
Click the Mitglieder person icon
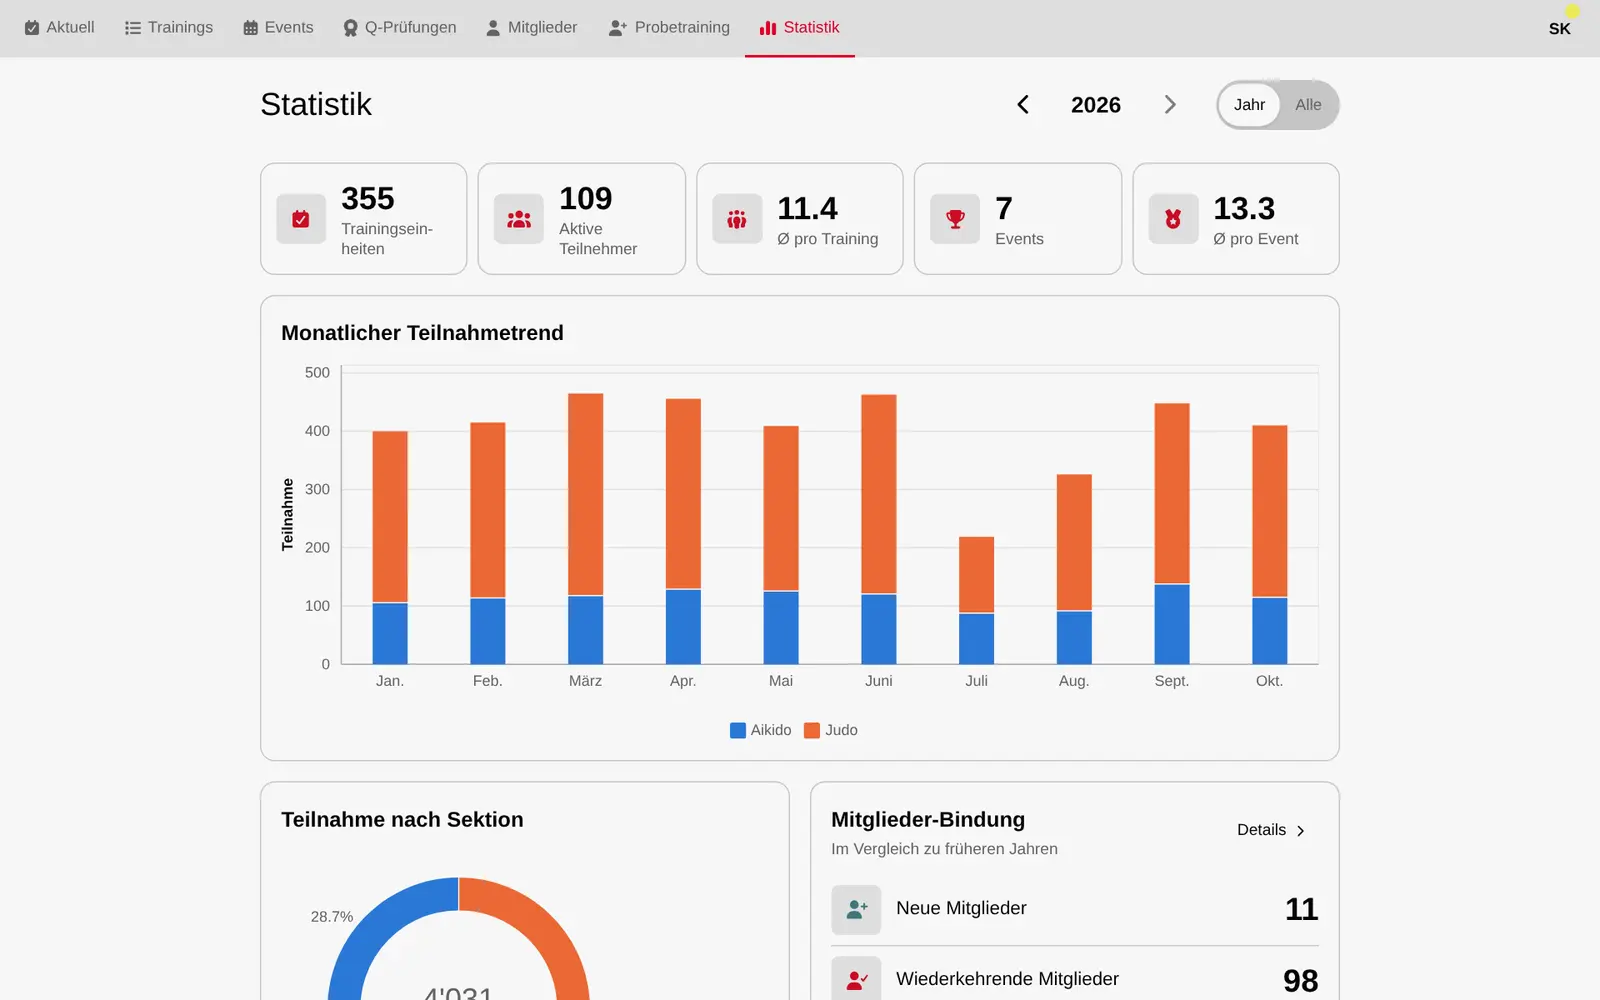pos(493,28)
